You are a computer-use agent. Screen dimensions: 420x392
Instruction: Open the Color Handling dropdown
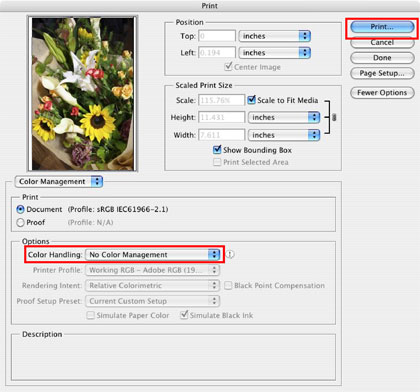click(x=153, y=255)
